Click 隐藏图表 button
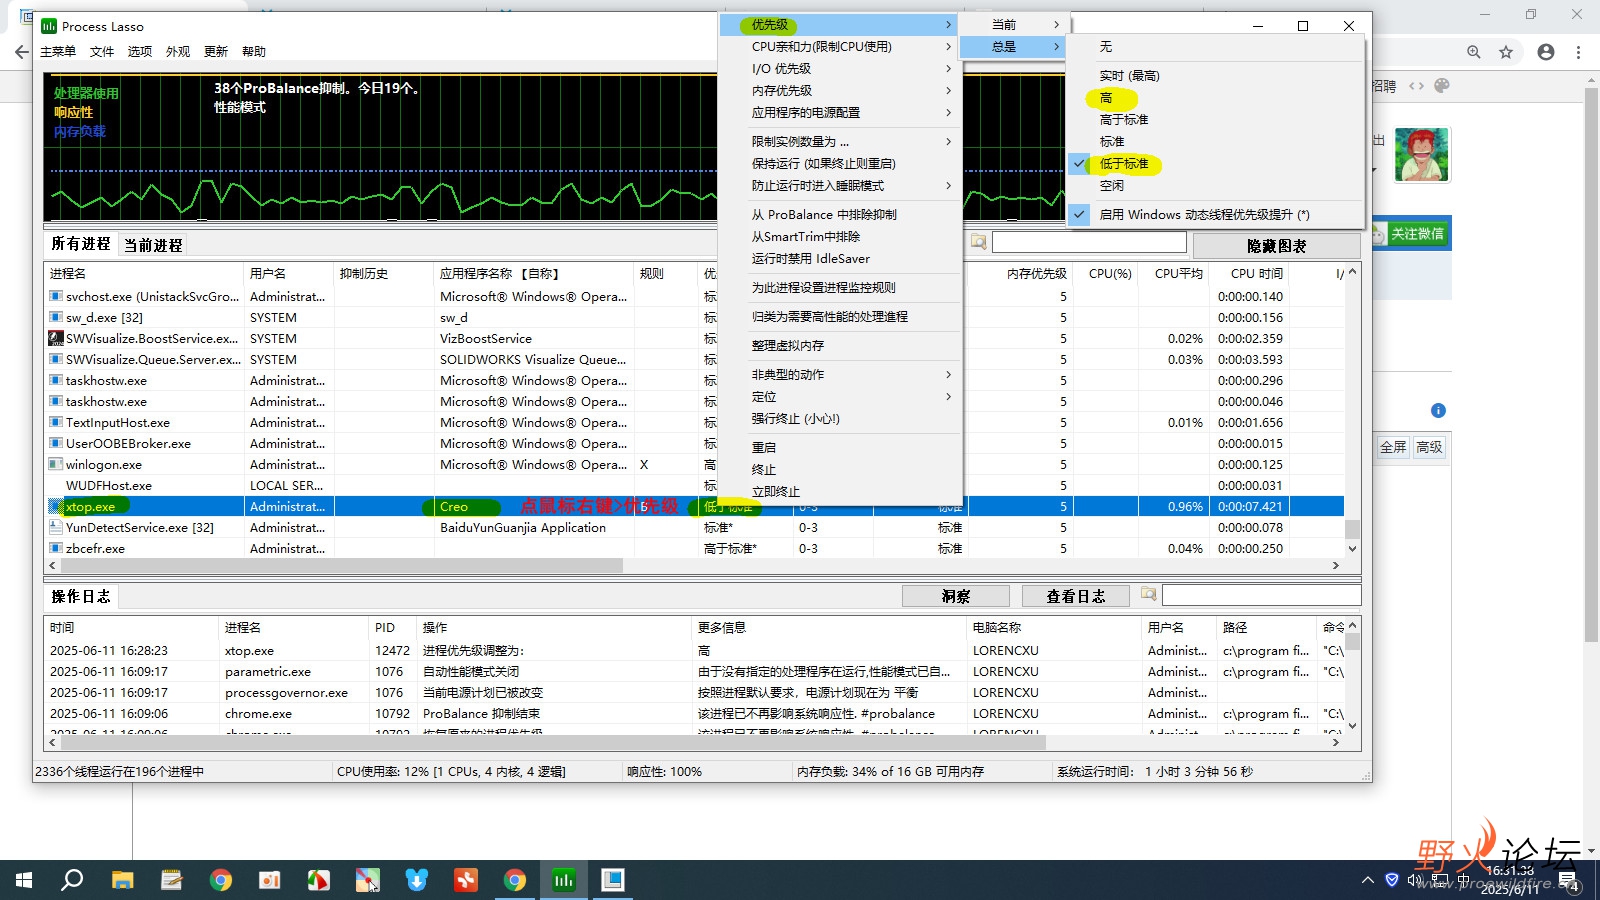Screen dimensions: 1600x900 point(1276,246)
